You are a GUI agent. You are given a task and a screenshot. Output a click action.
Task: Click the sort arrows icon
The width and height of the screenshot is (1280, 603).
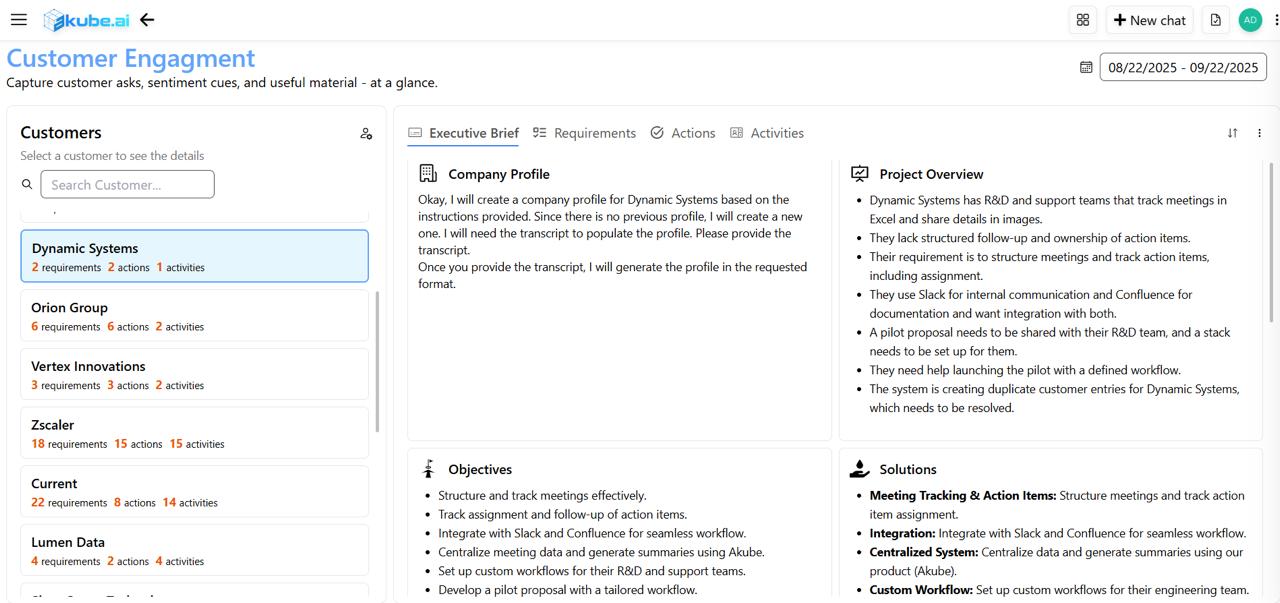1232,133
